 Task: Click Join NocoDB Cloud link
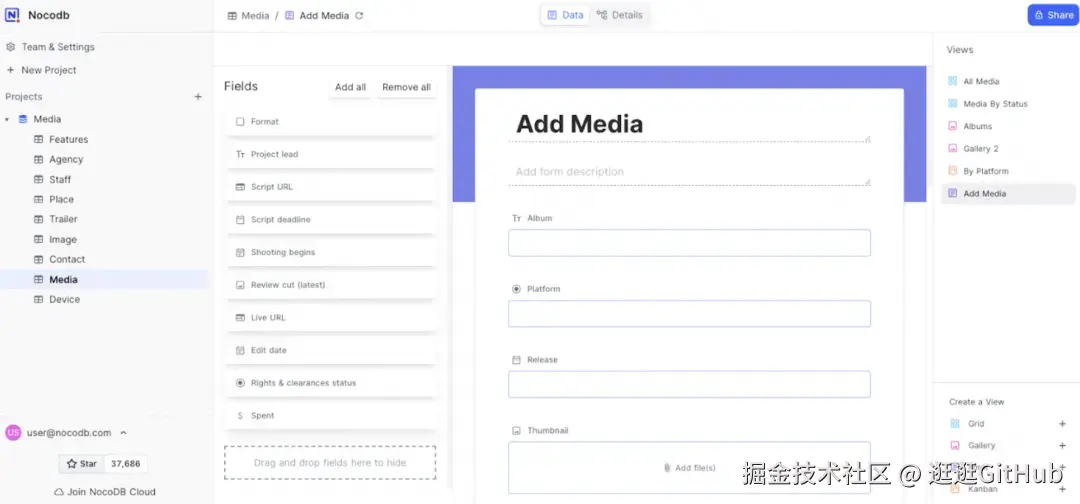[105, 492]
